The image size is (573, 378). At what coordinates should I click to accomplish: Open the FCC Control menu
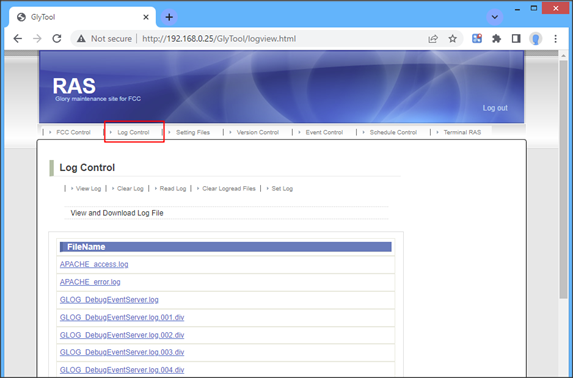73,132
